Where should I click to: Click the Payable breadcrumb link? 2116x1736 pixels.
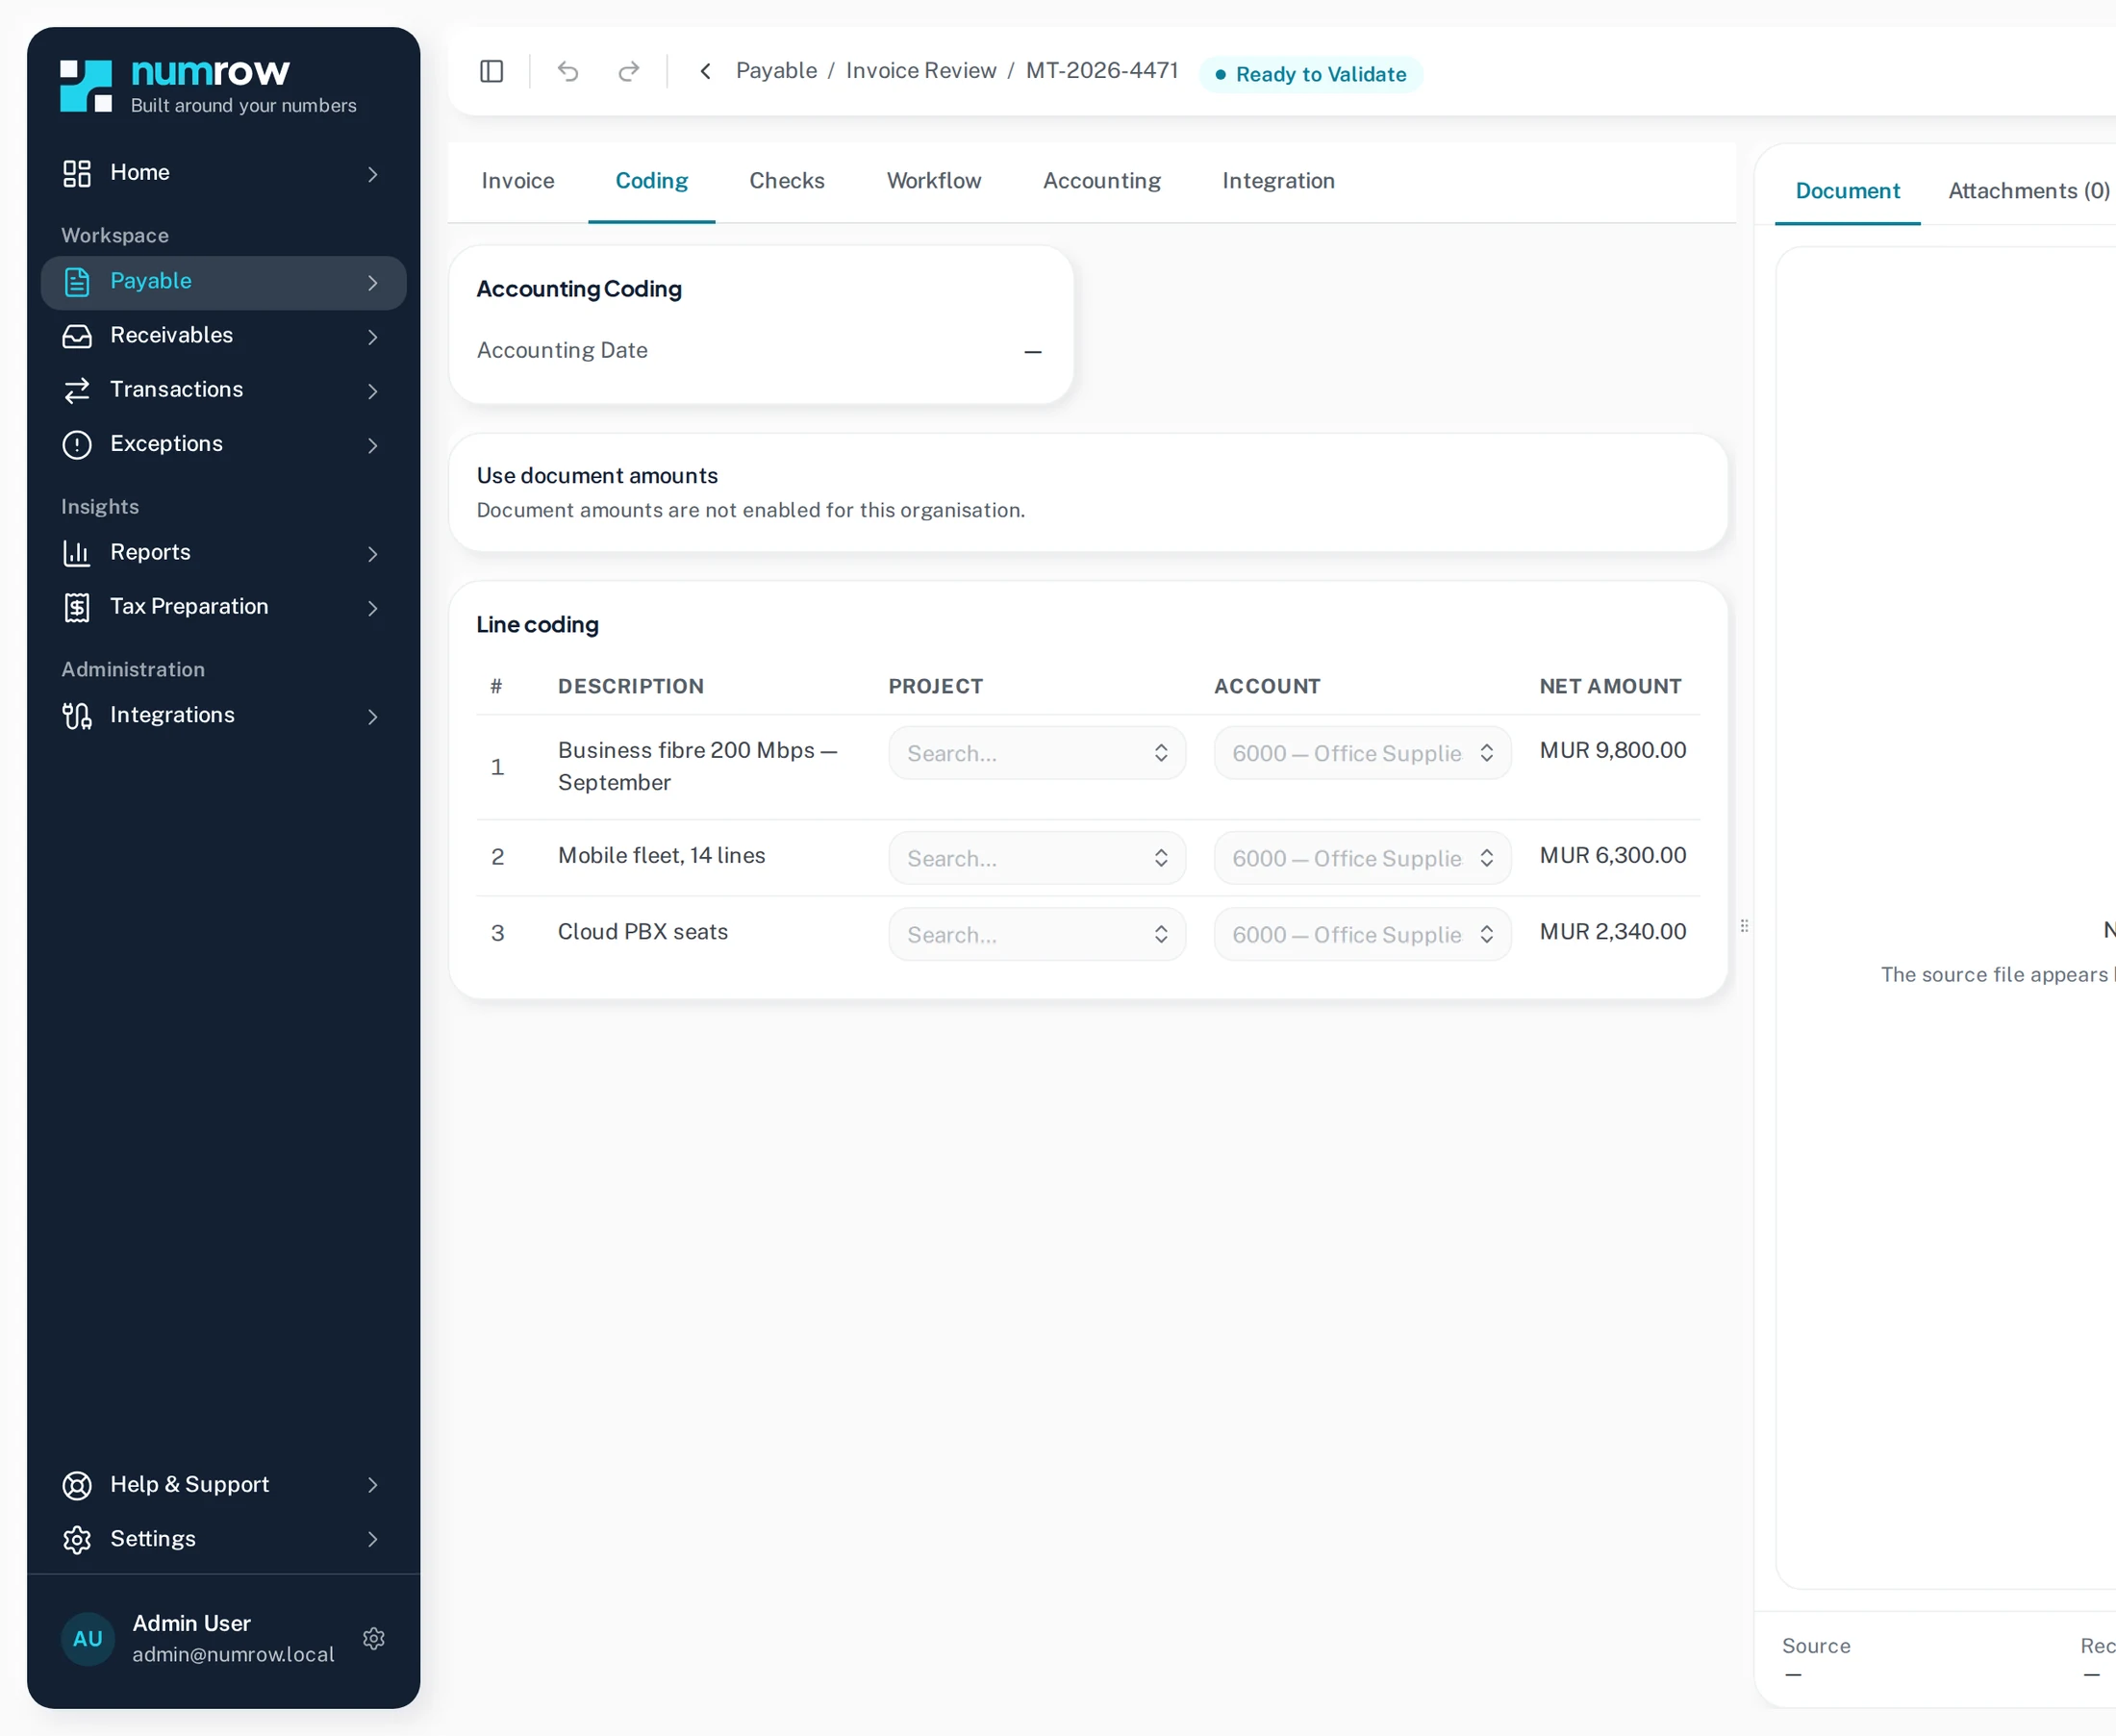[x=776, y=71]
